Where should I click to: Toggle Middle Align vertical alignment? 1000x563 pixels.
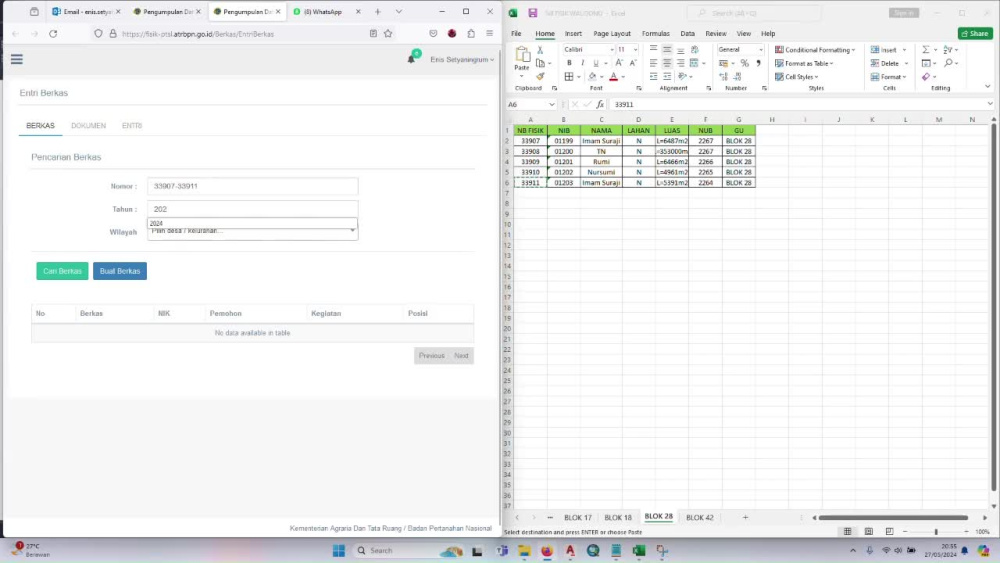pos(667,50)
